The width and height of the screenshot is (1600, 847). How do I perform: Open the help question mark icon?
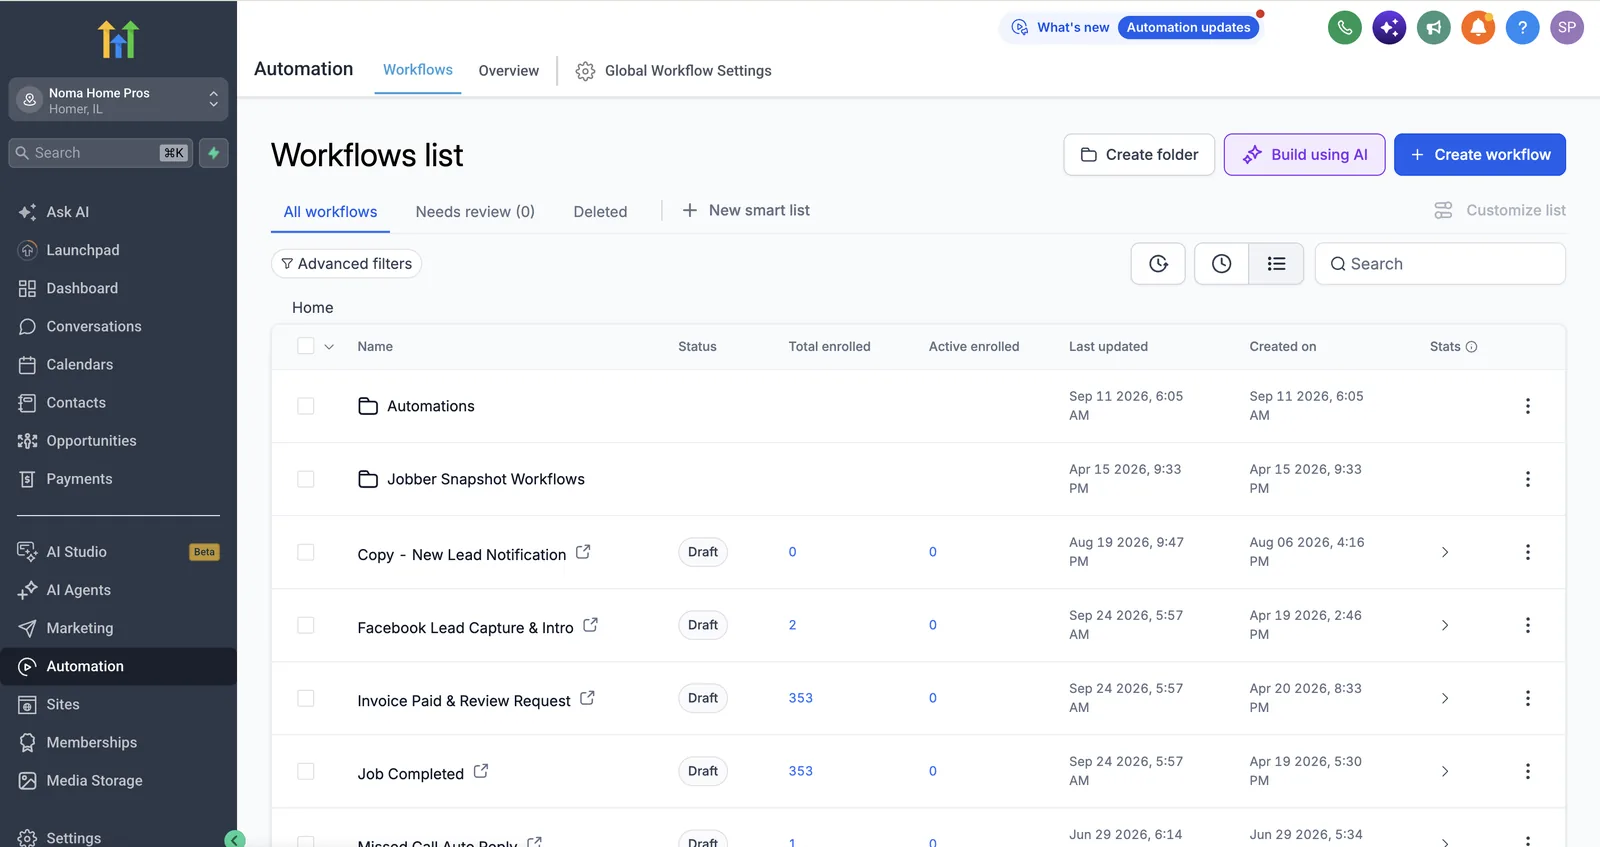pos(1522,28)
